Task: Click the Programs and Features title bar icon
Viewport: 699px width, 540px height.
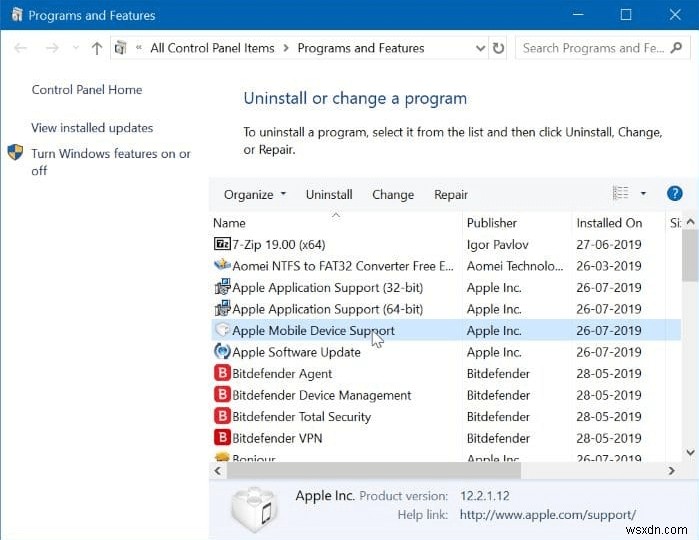Action: [16, 15]
